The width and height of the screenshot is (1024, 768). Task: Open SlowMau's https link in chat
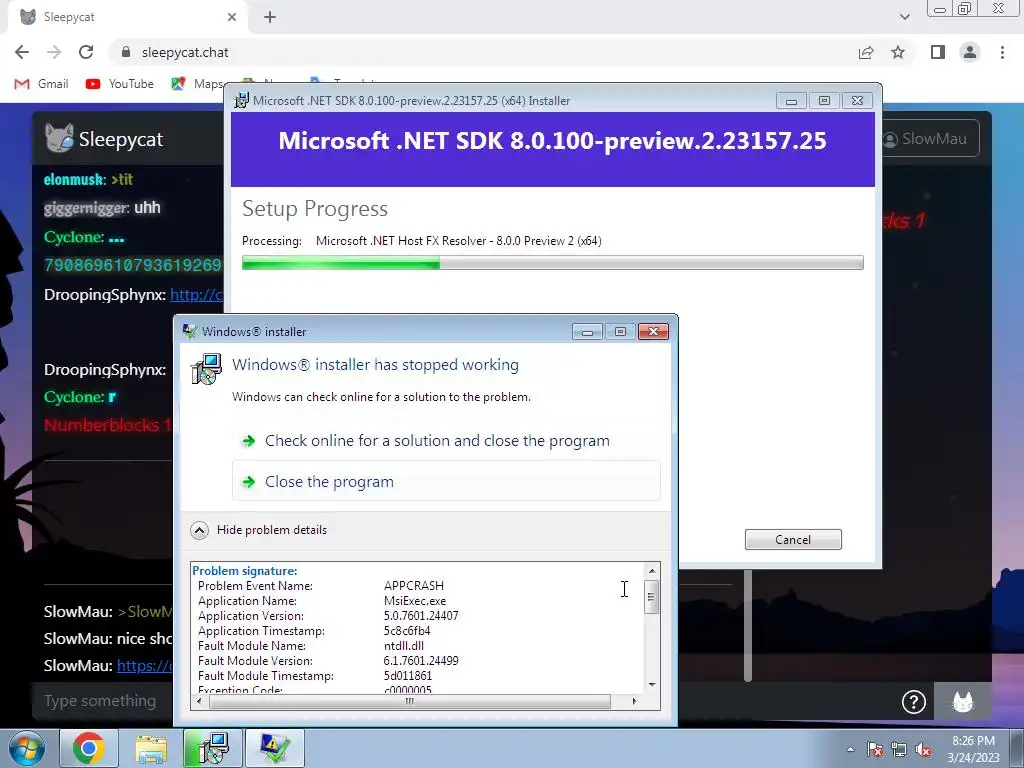(x=144, y=665)
